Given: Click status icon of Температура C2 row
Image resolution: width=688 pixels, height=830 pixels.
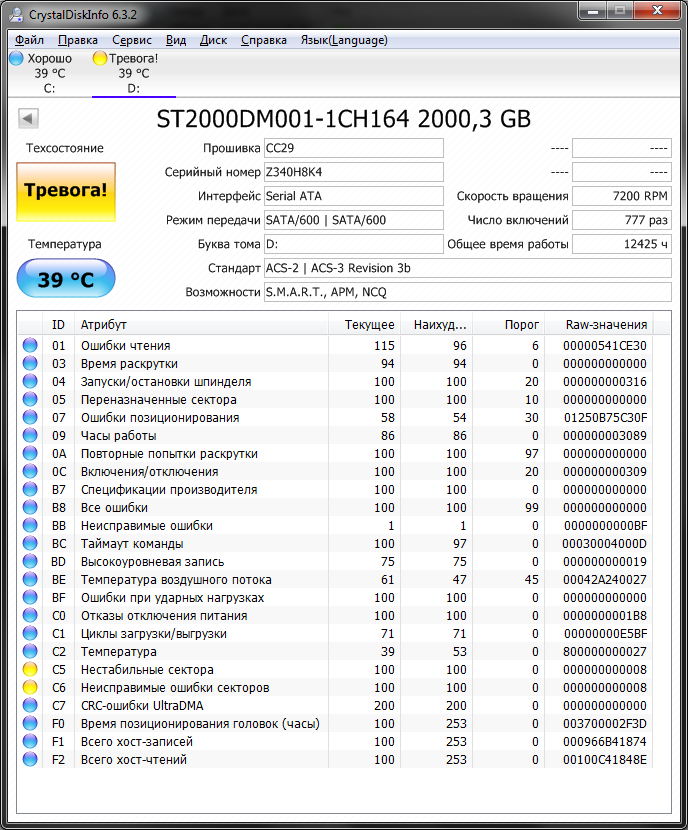Looking at the screenshot, I should point(30,651).
